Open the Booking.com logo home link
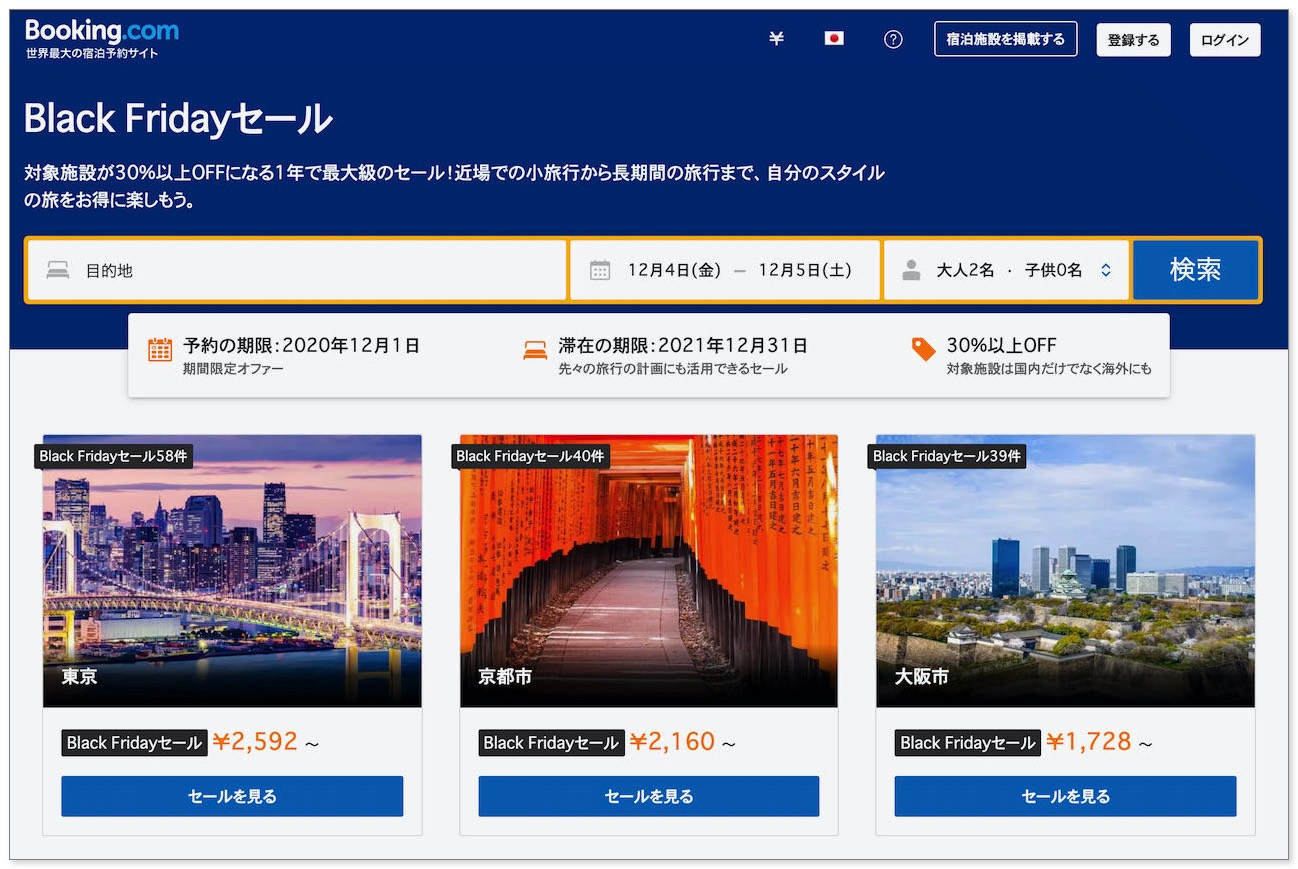 101,32
